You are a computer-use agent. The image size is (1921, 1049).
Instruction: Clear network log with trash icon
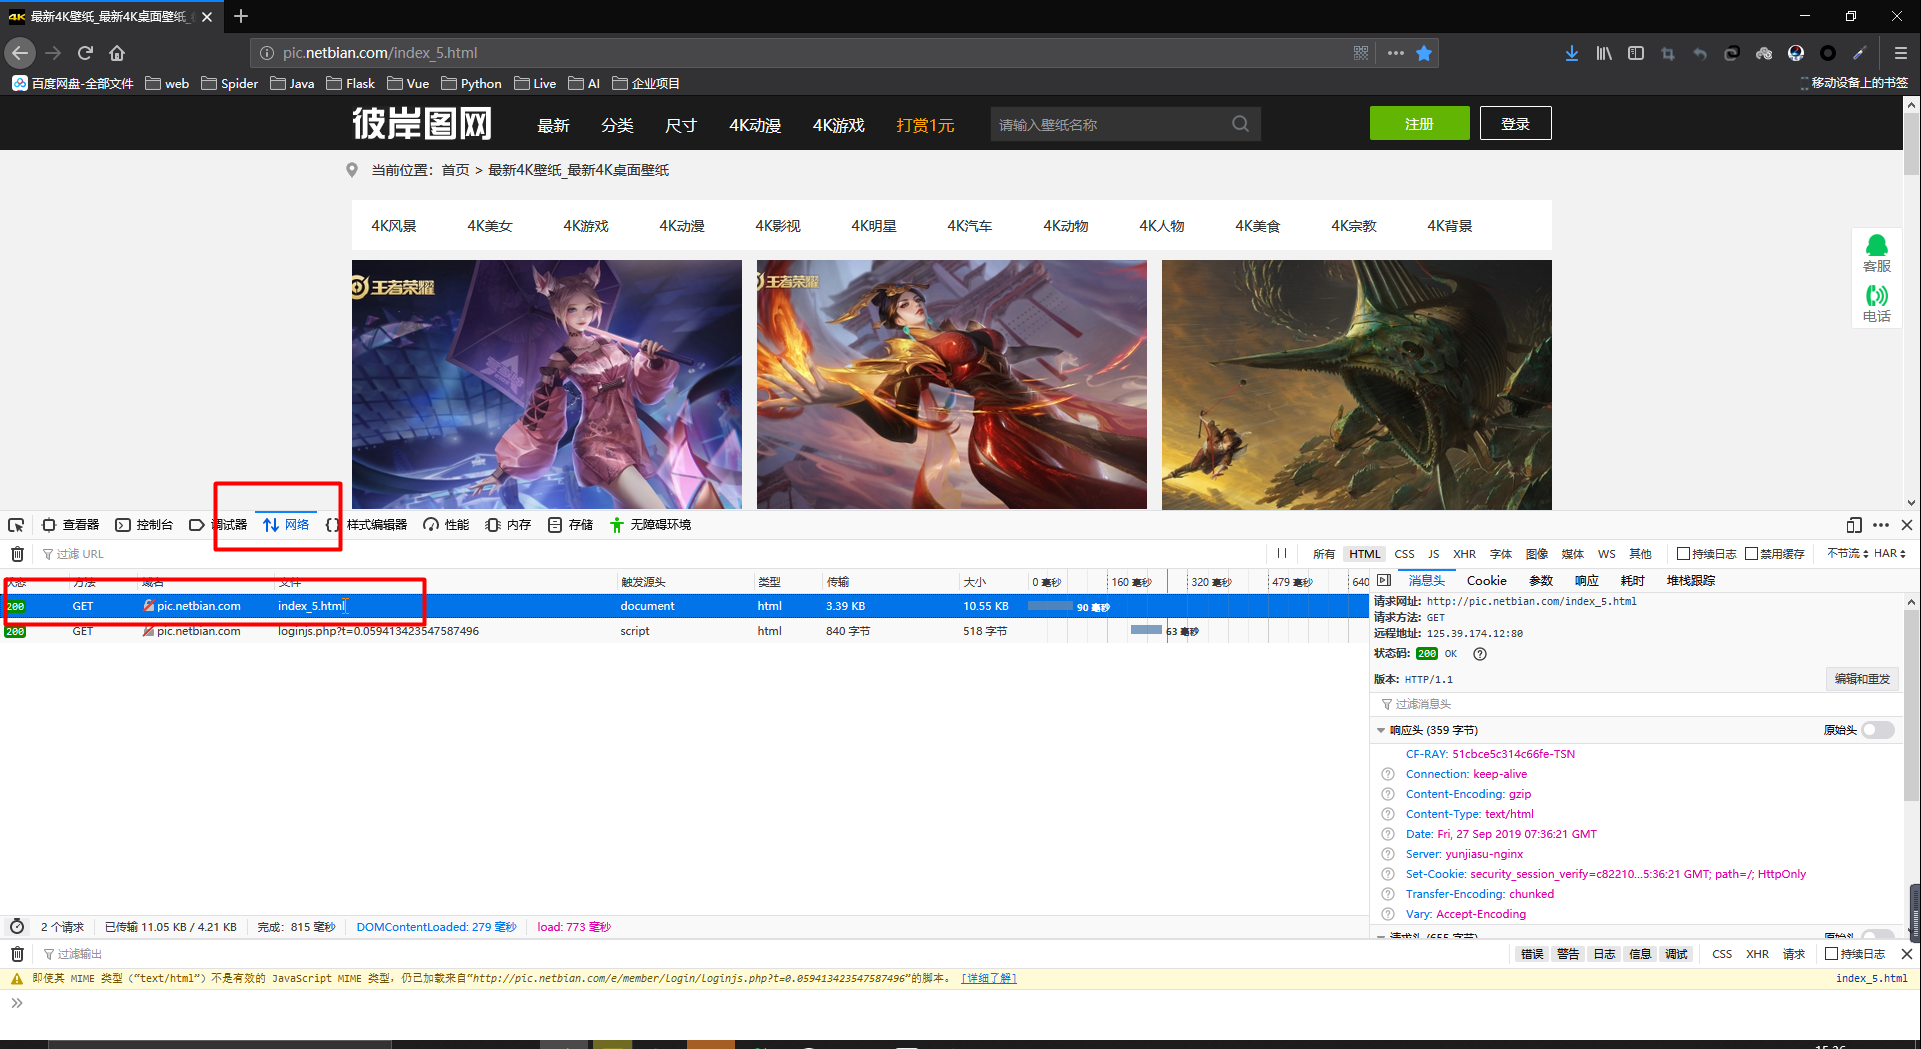(x=17, y=554)
